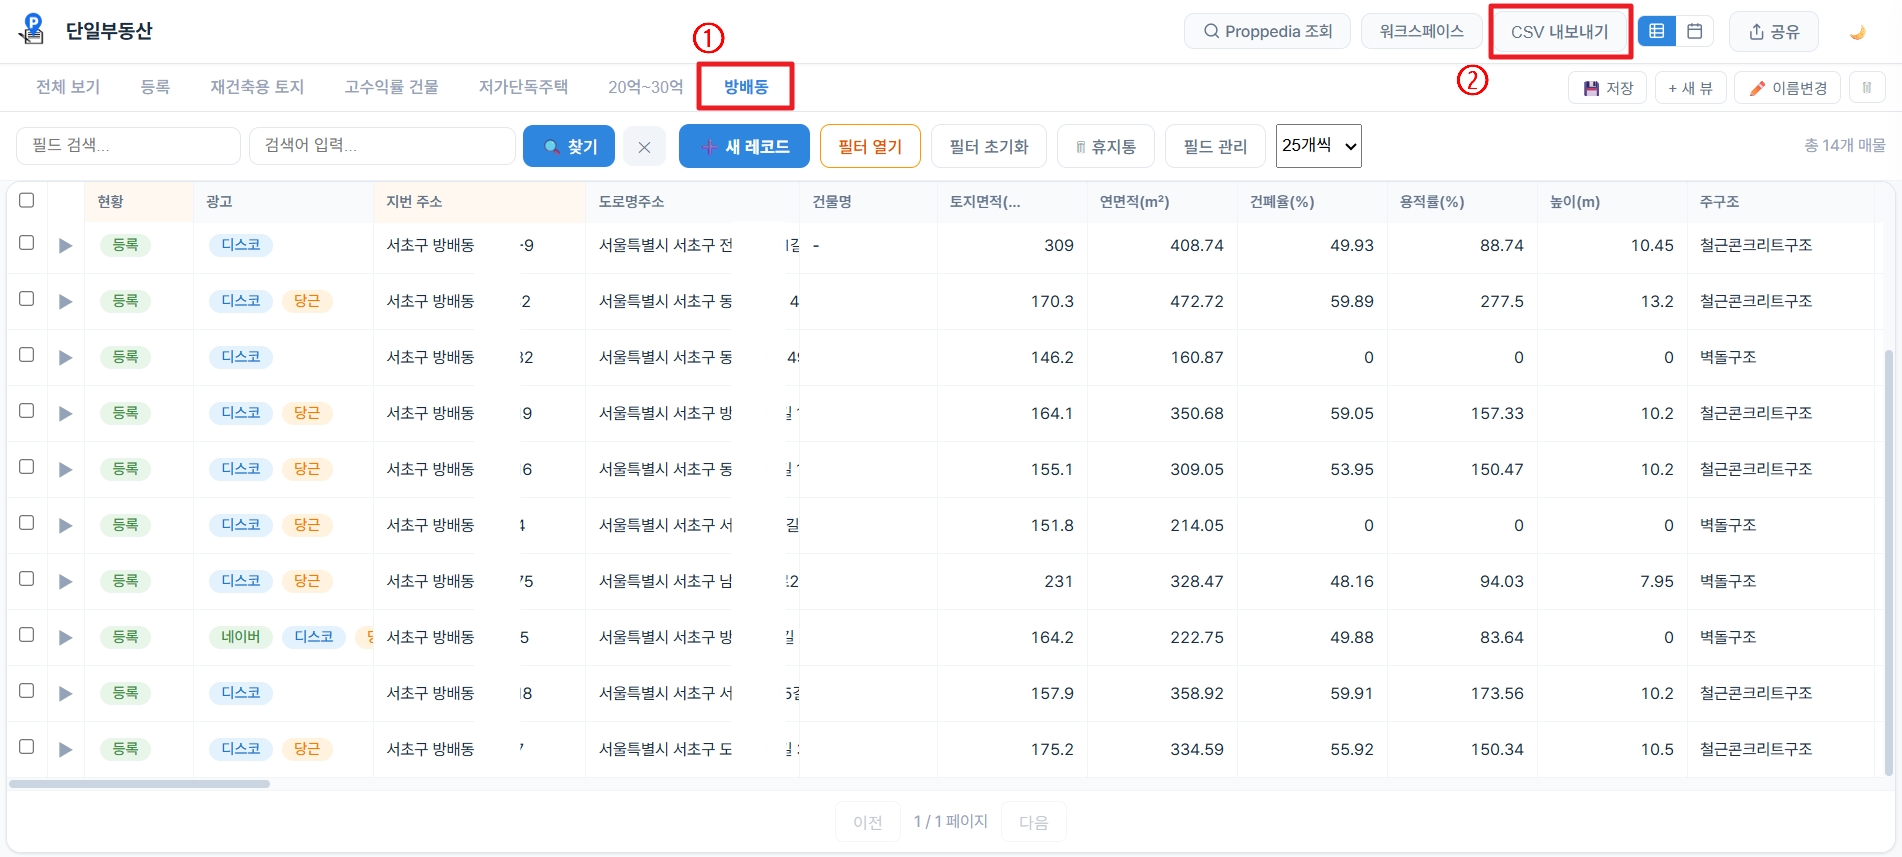Screen dimensions: 1902x857
Task: Focus the 검색어 입력 input
Action: pyautogui.click(x=382, y=146)
